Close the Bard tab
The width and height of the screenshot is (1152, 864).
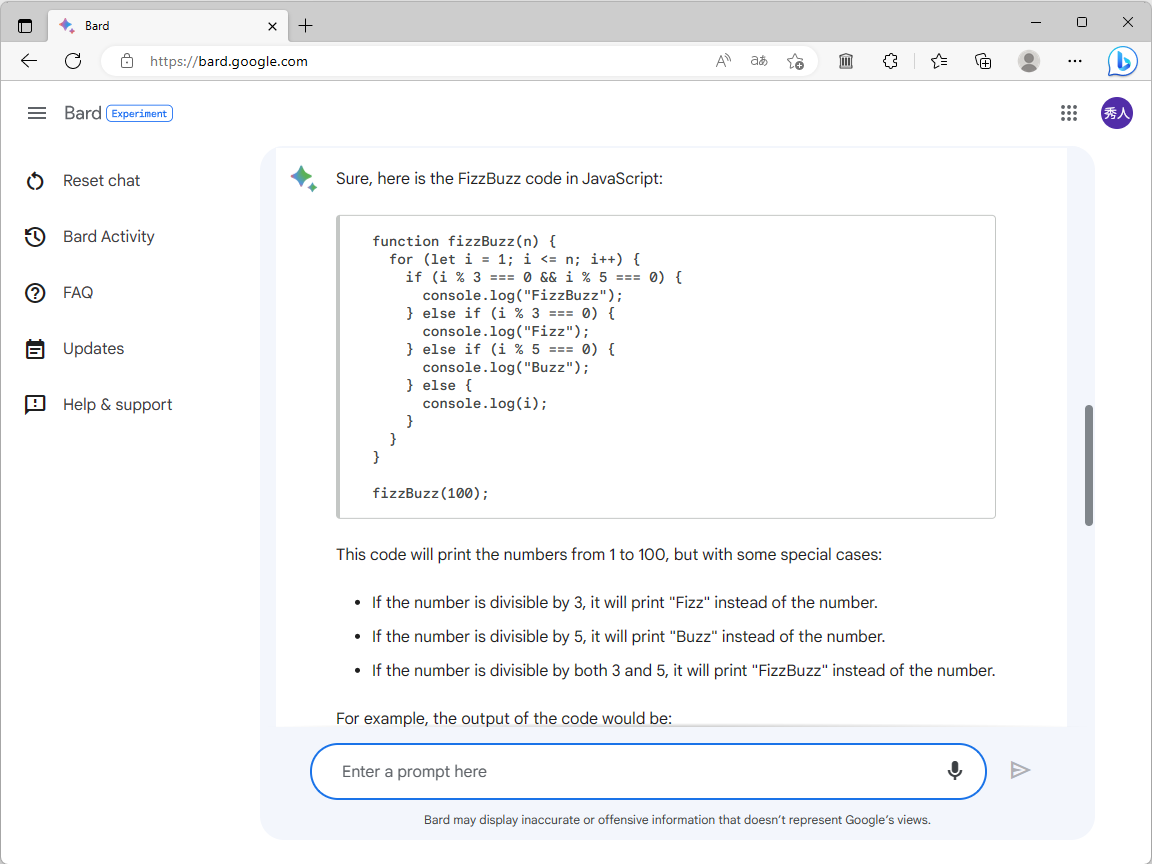273,26
